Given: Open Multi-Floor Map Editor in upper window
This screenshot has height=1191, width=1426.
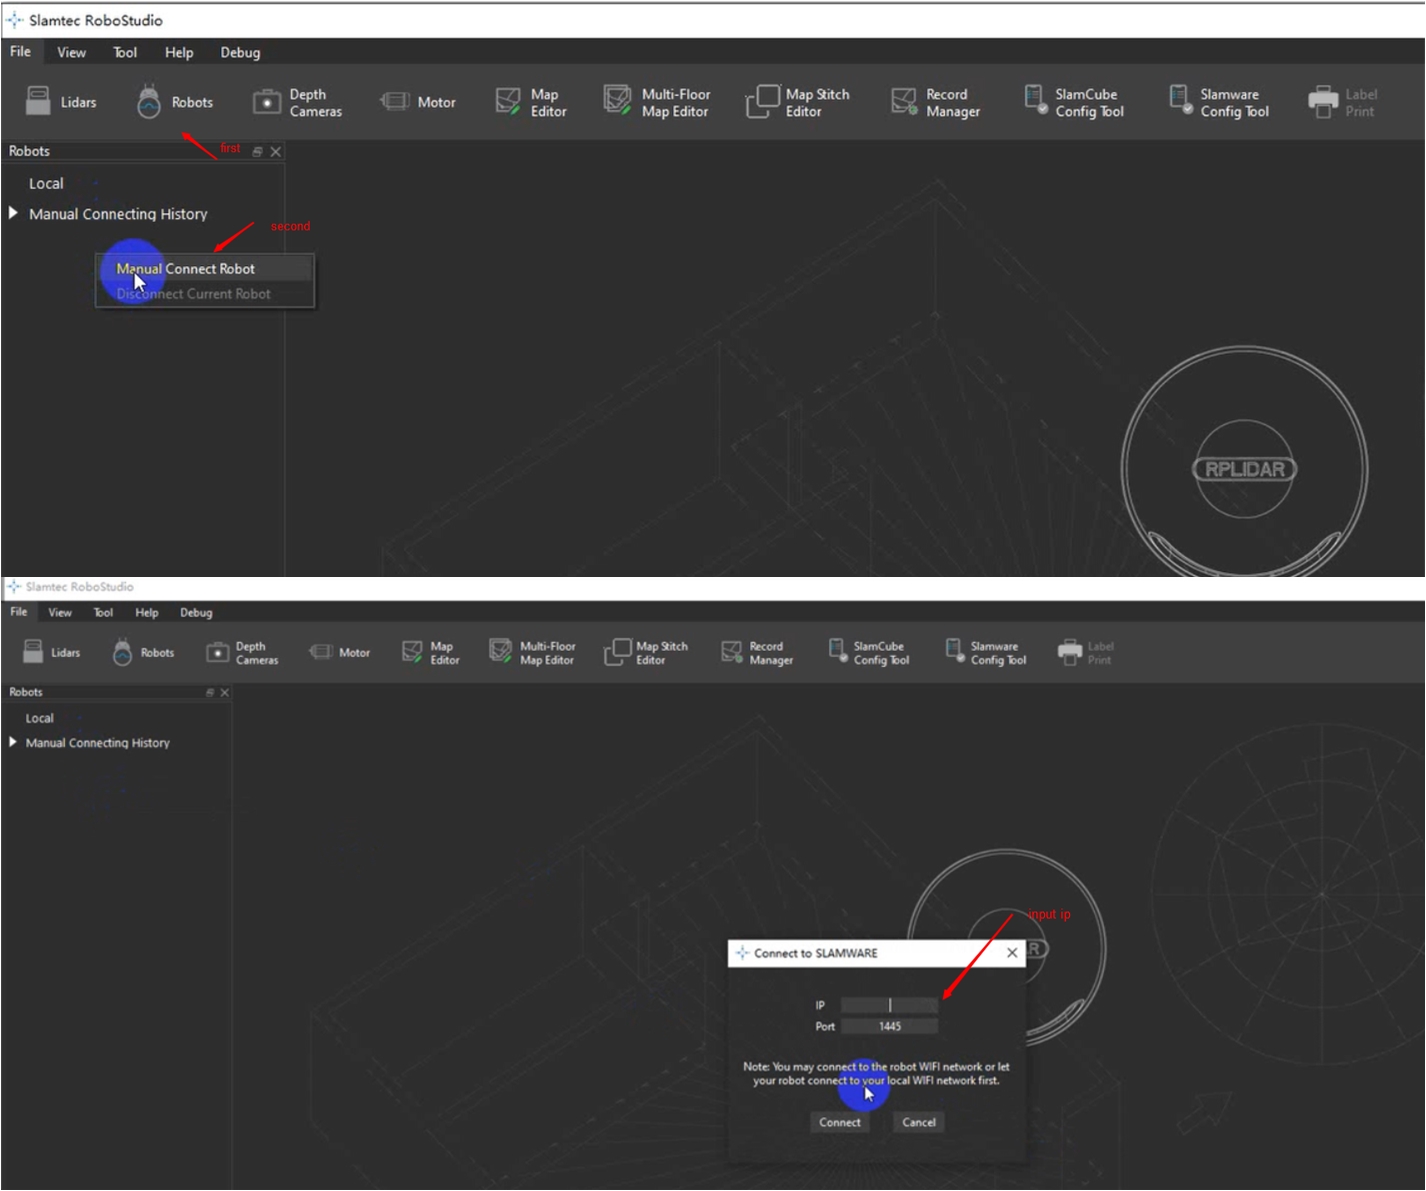Looking at the screenshot, I should click(656, 102).
